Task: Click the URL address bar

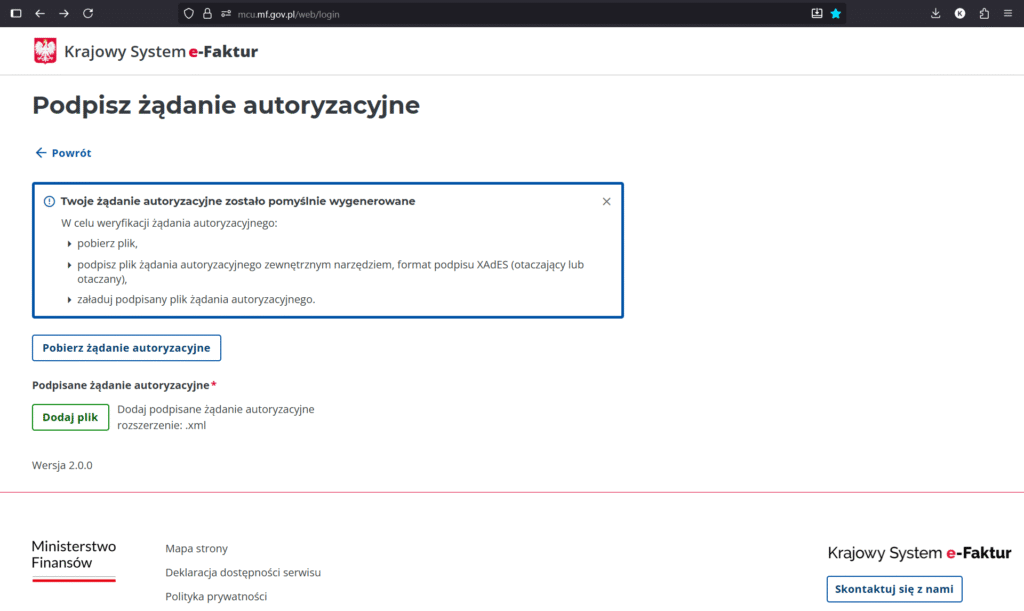Action: tap(500, 14)
